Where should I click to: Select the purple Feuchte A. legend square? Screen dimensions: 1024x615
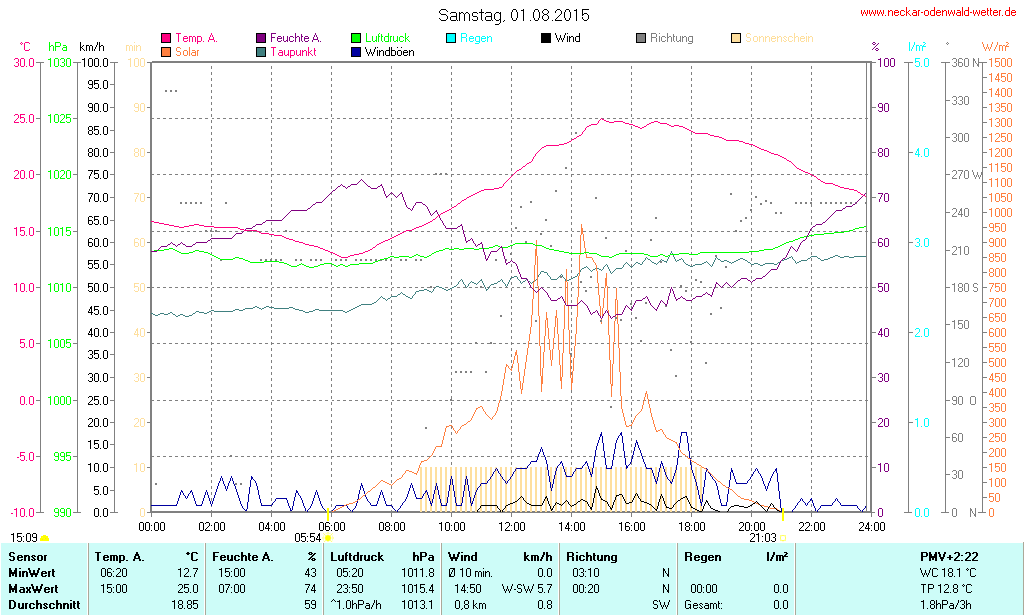pos(262,38)
